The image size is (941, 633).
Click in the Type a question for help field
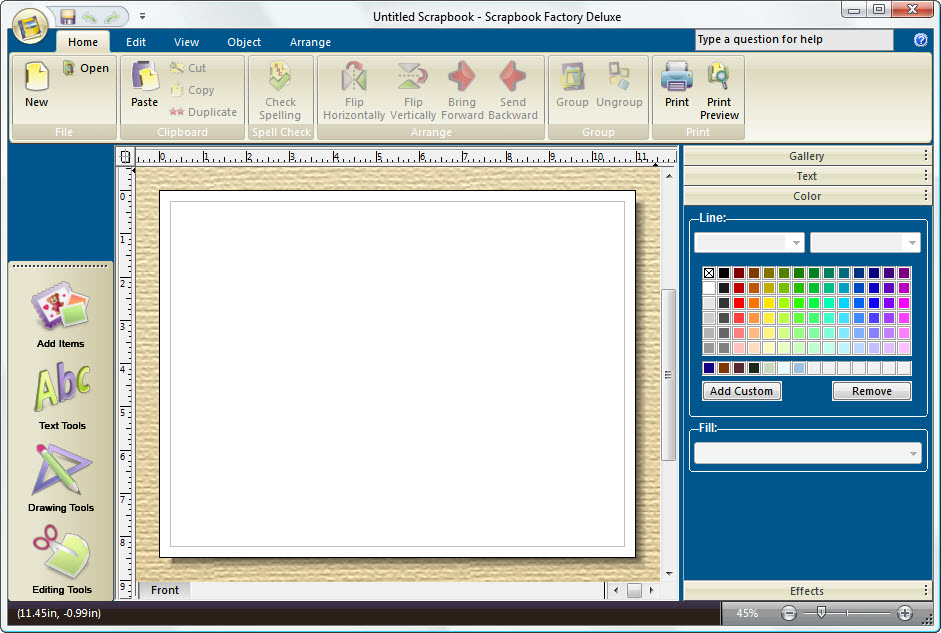pos(795,40)
